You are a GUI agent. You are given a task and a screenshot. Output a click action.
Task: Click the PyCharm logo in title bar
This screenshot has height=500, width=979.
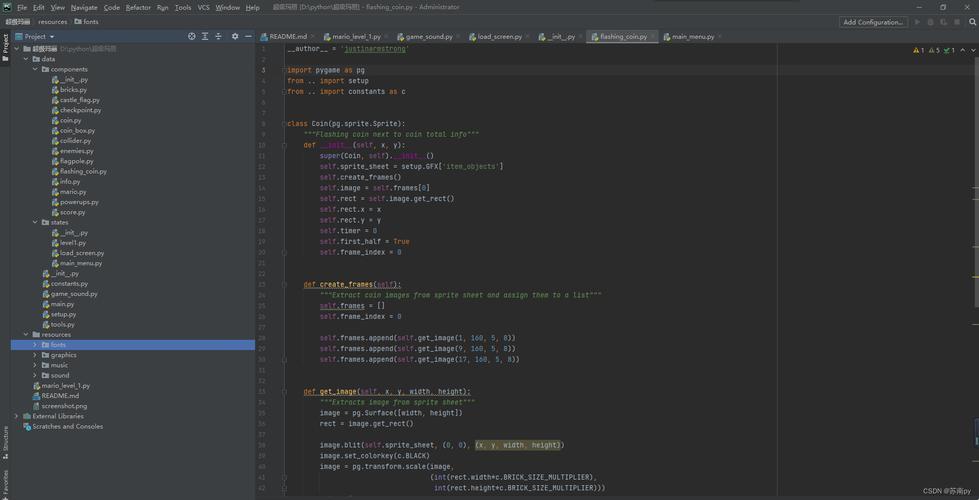point(7,7)
